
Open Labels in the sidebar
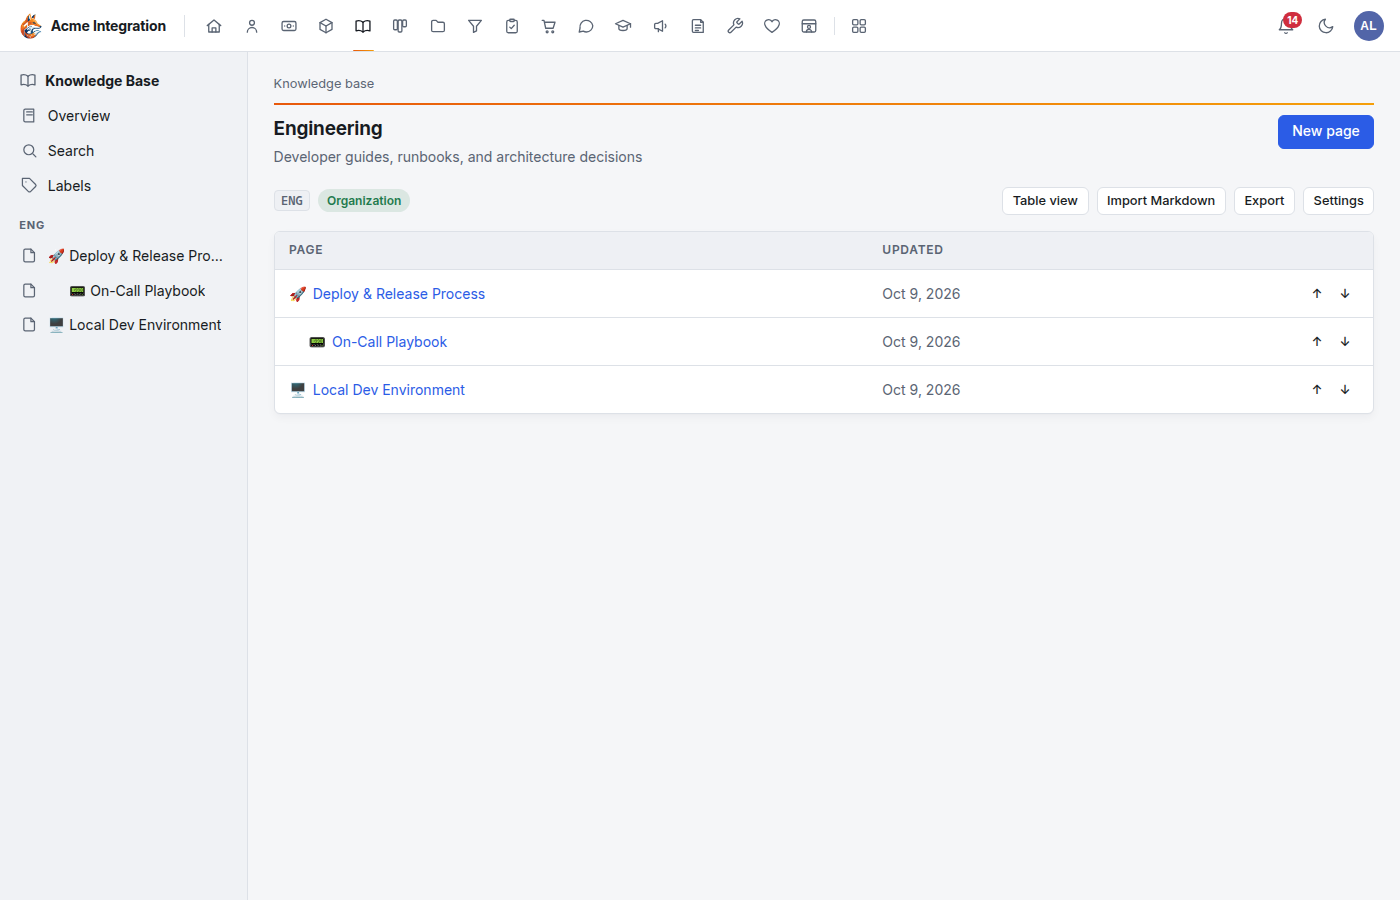click(x=124, y=186)
